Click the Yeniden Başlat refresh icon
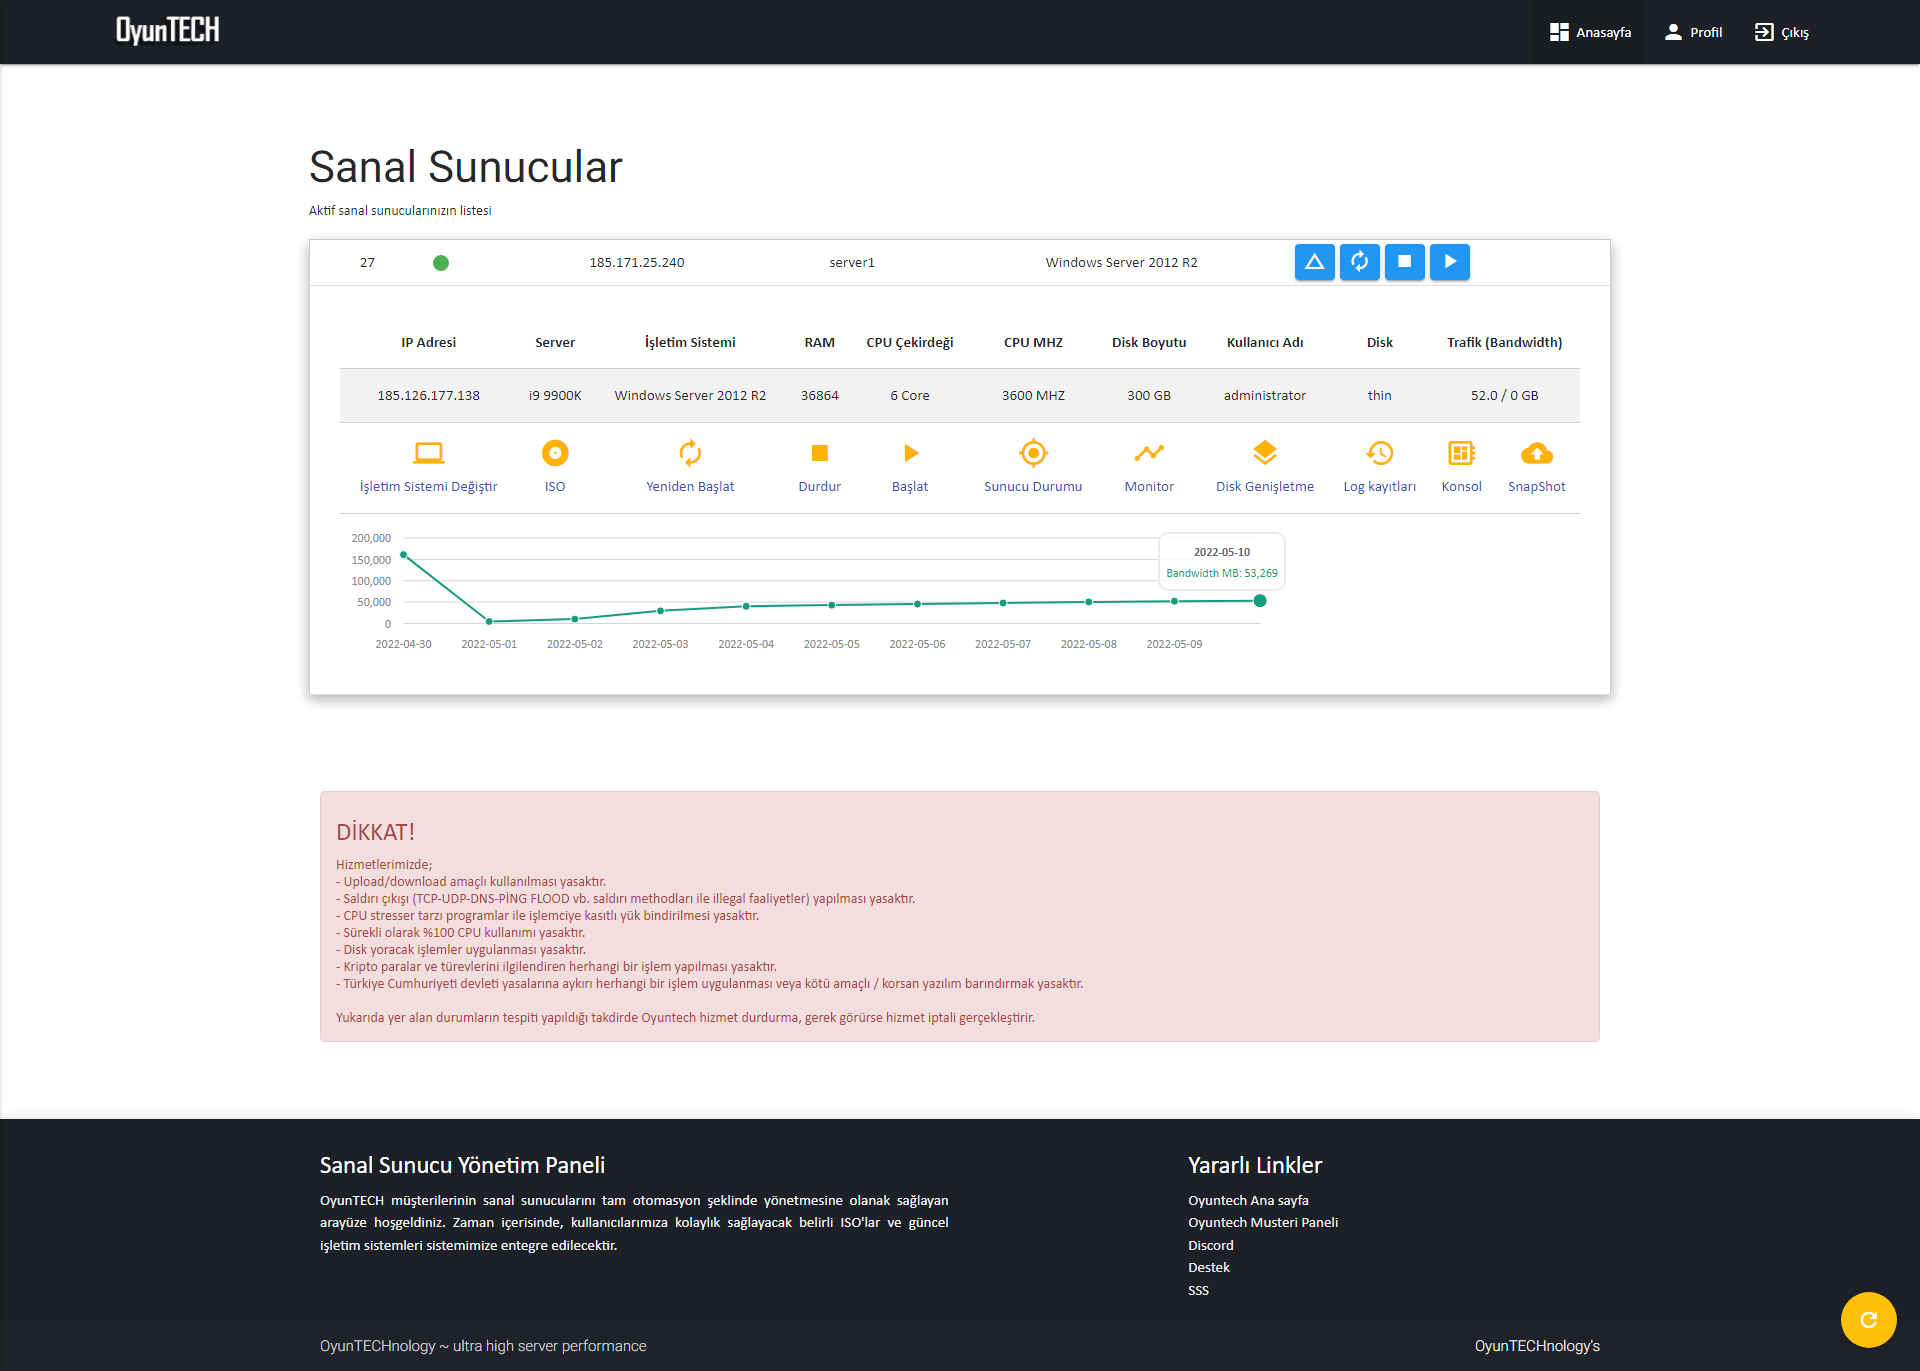 690,453
